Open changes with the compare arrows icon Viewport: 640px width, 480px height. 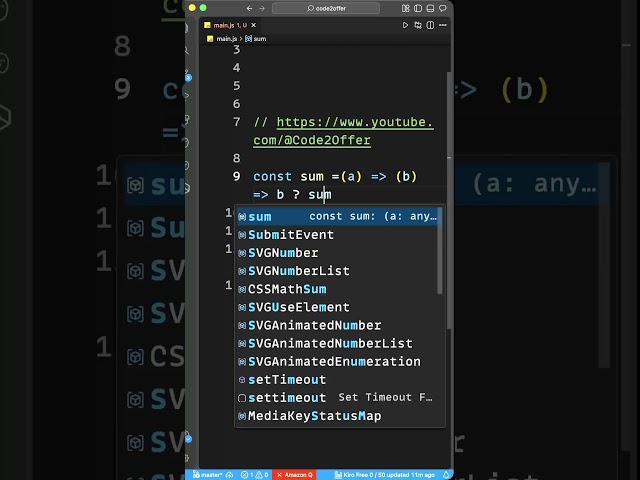pyautogui.click(x=418, y=25)
